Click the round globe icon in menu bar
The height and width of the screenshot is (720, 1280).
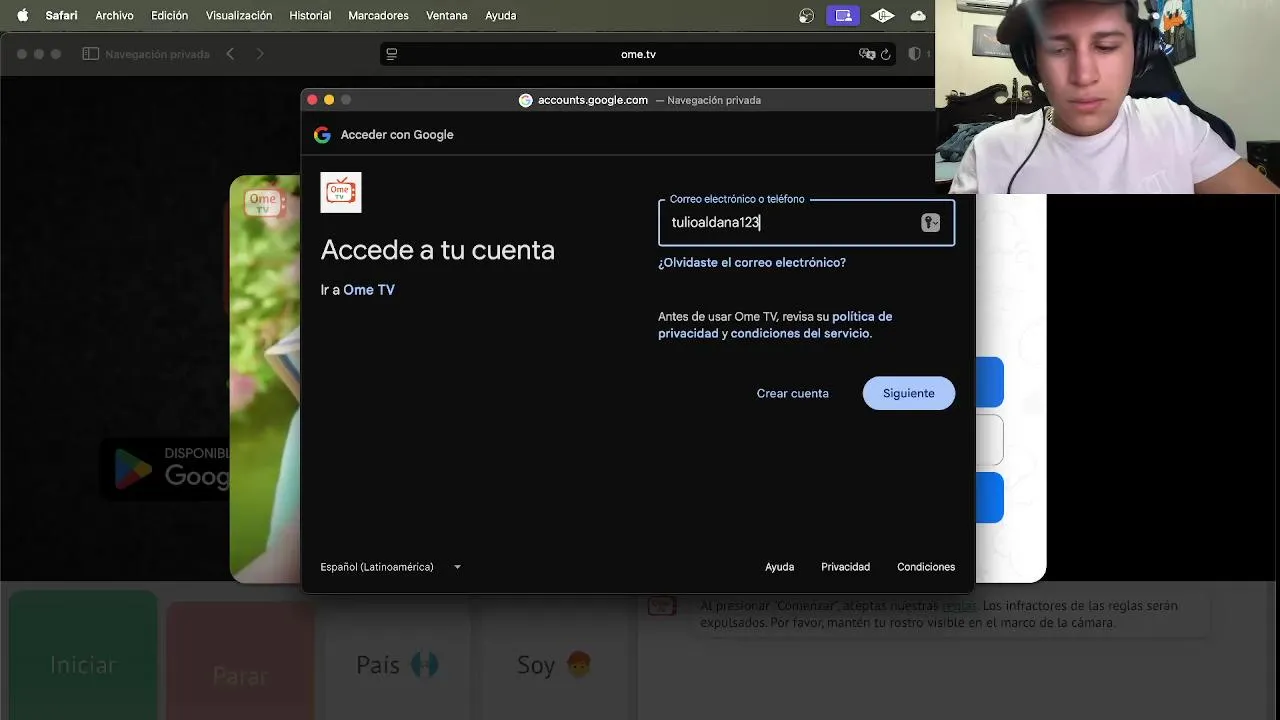tap(807, 15)
